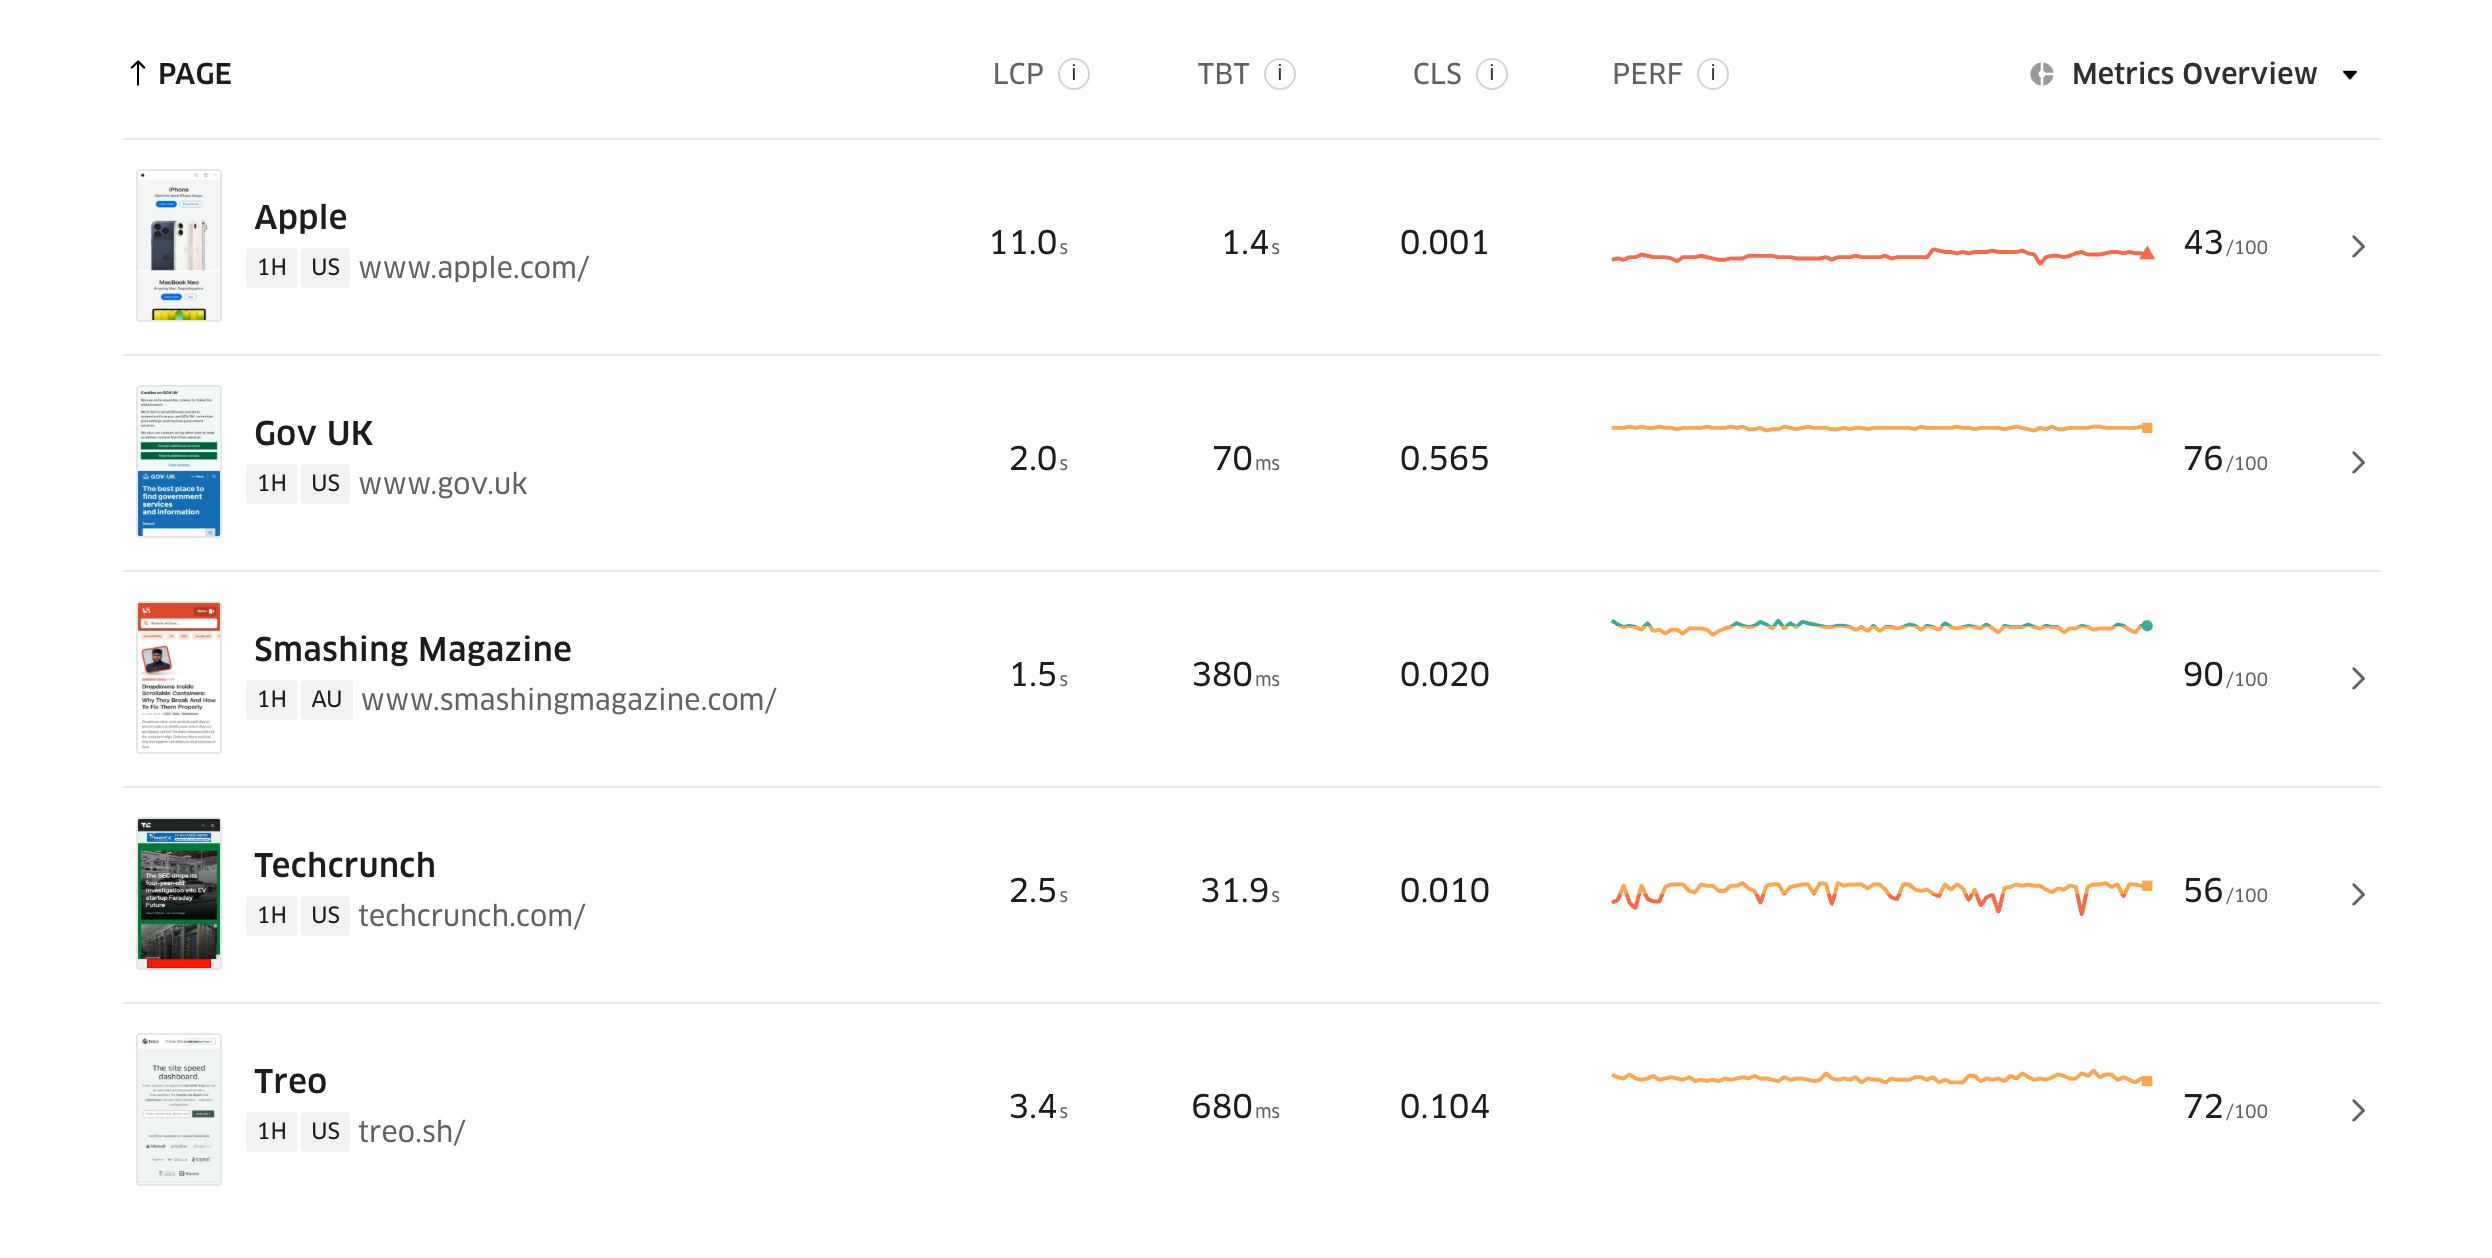Click the TBT info icon
The image size is (2492, 1258).
[1280, 74]
